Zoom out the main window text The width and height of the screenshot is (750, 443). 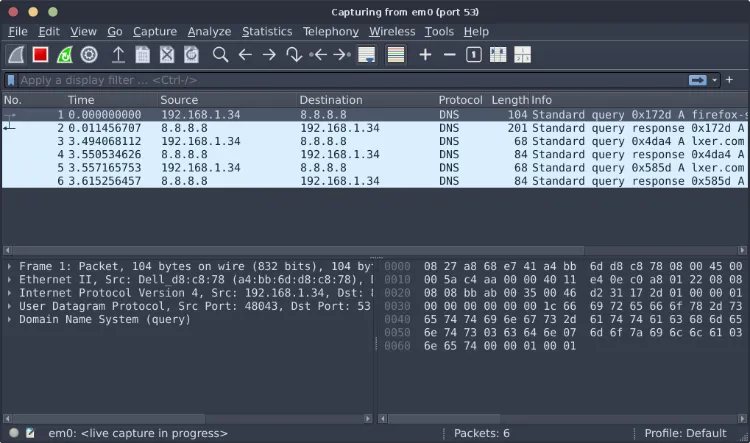450,55
